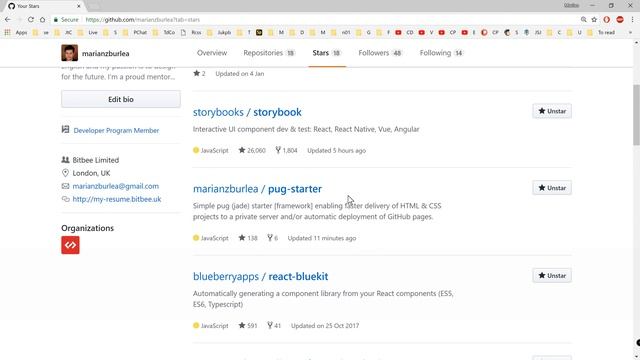
Task: Click the marianzburlea@gmail.com email link
Action: [x=116, y=186]
